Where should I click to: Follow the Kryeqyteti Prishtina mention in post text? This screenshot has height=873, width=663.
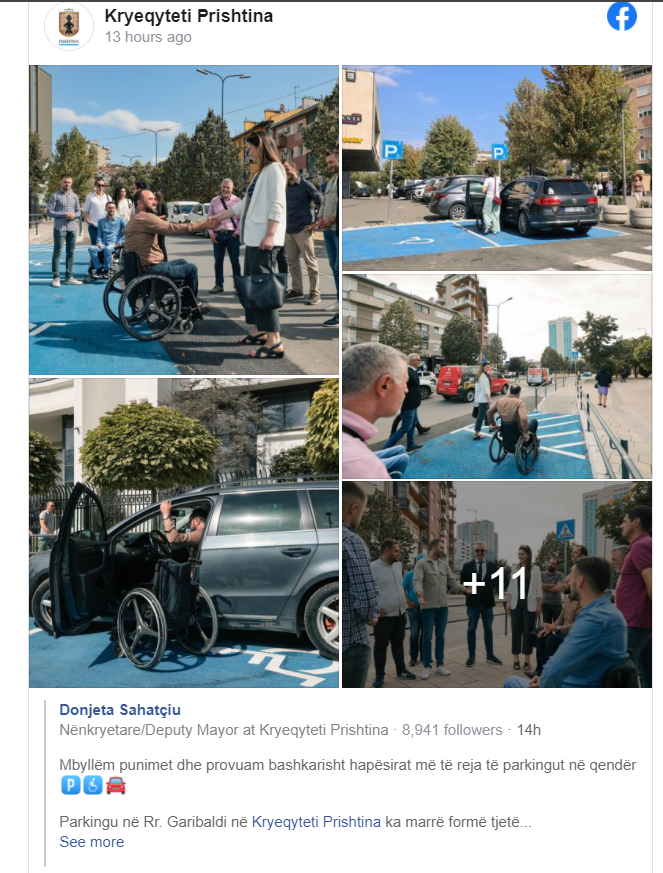click(316, 822)
